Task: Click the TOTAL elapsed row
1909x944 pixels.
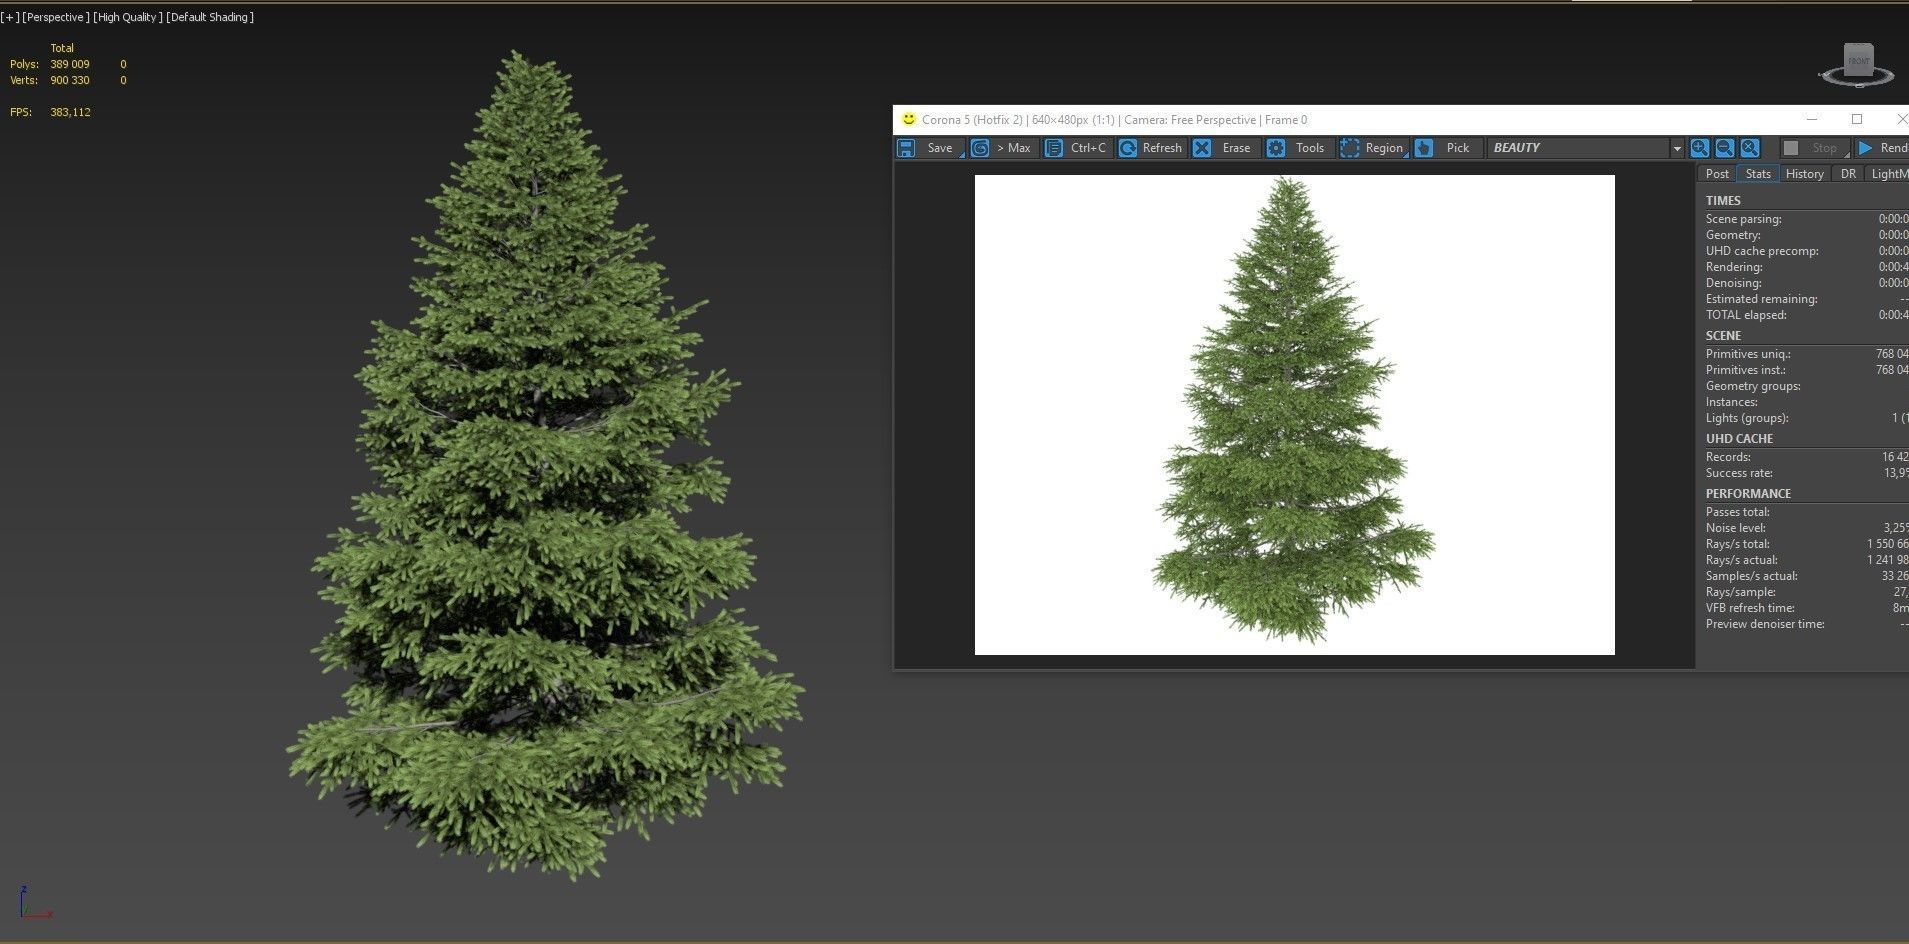Action: [1807, 315]
